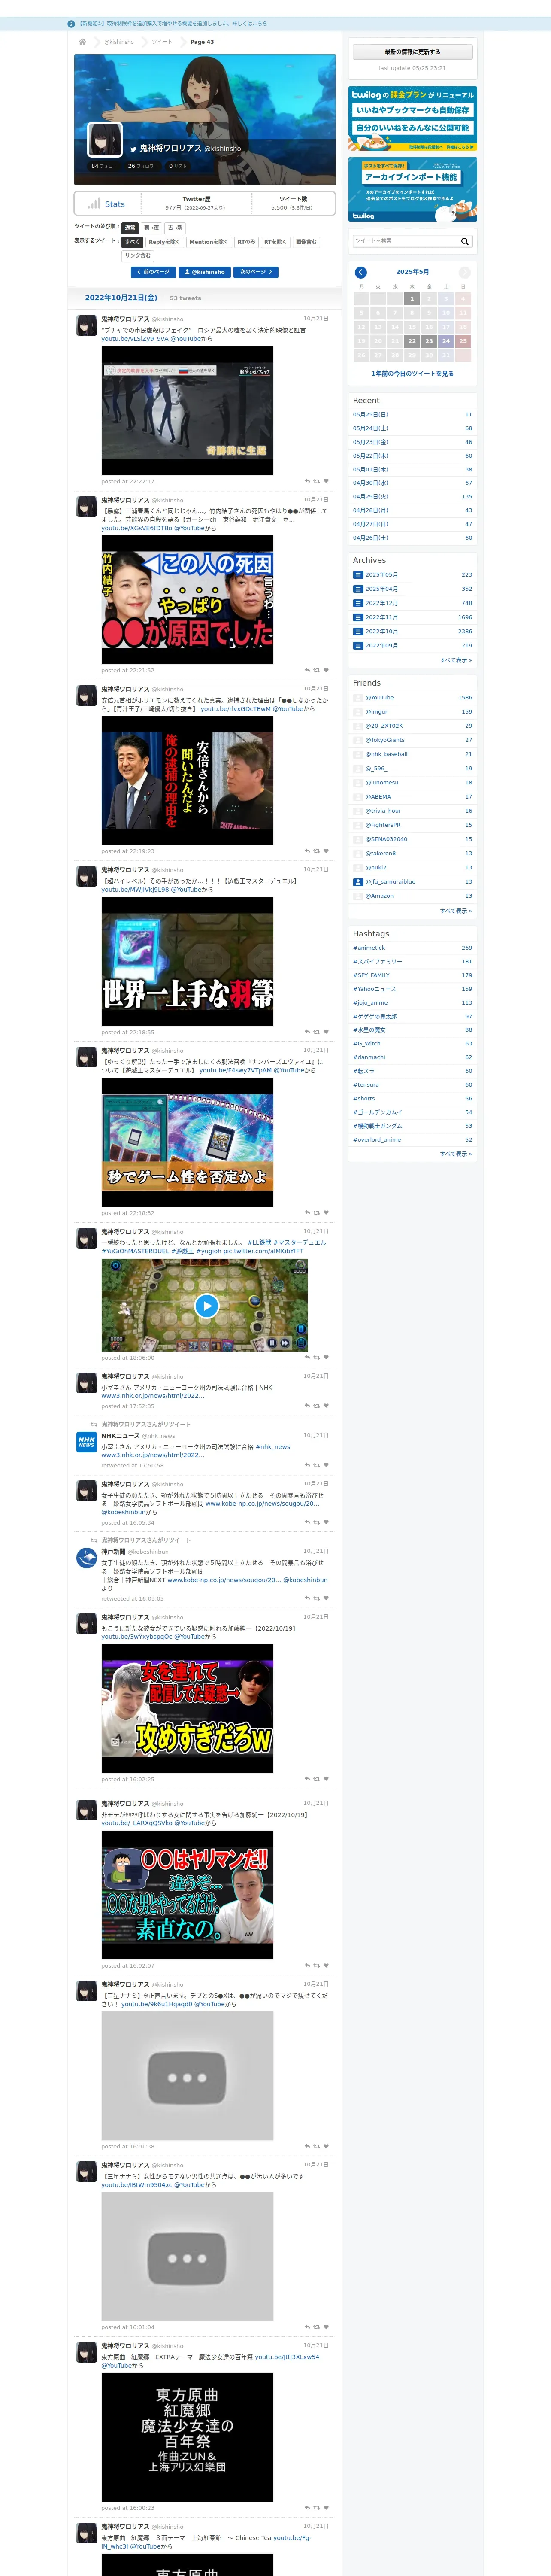Open the 東方原曲 紅魔郷 百年祭 video thumbnail

click(187, 2437)
